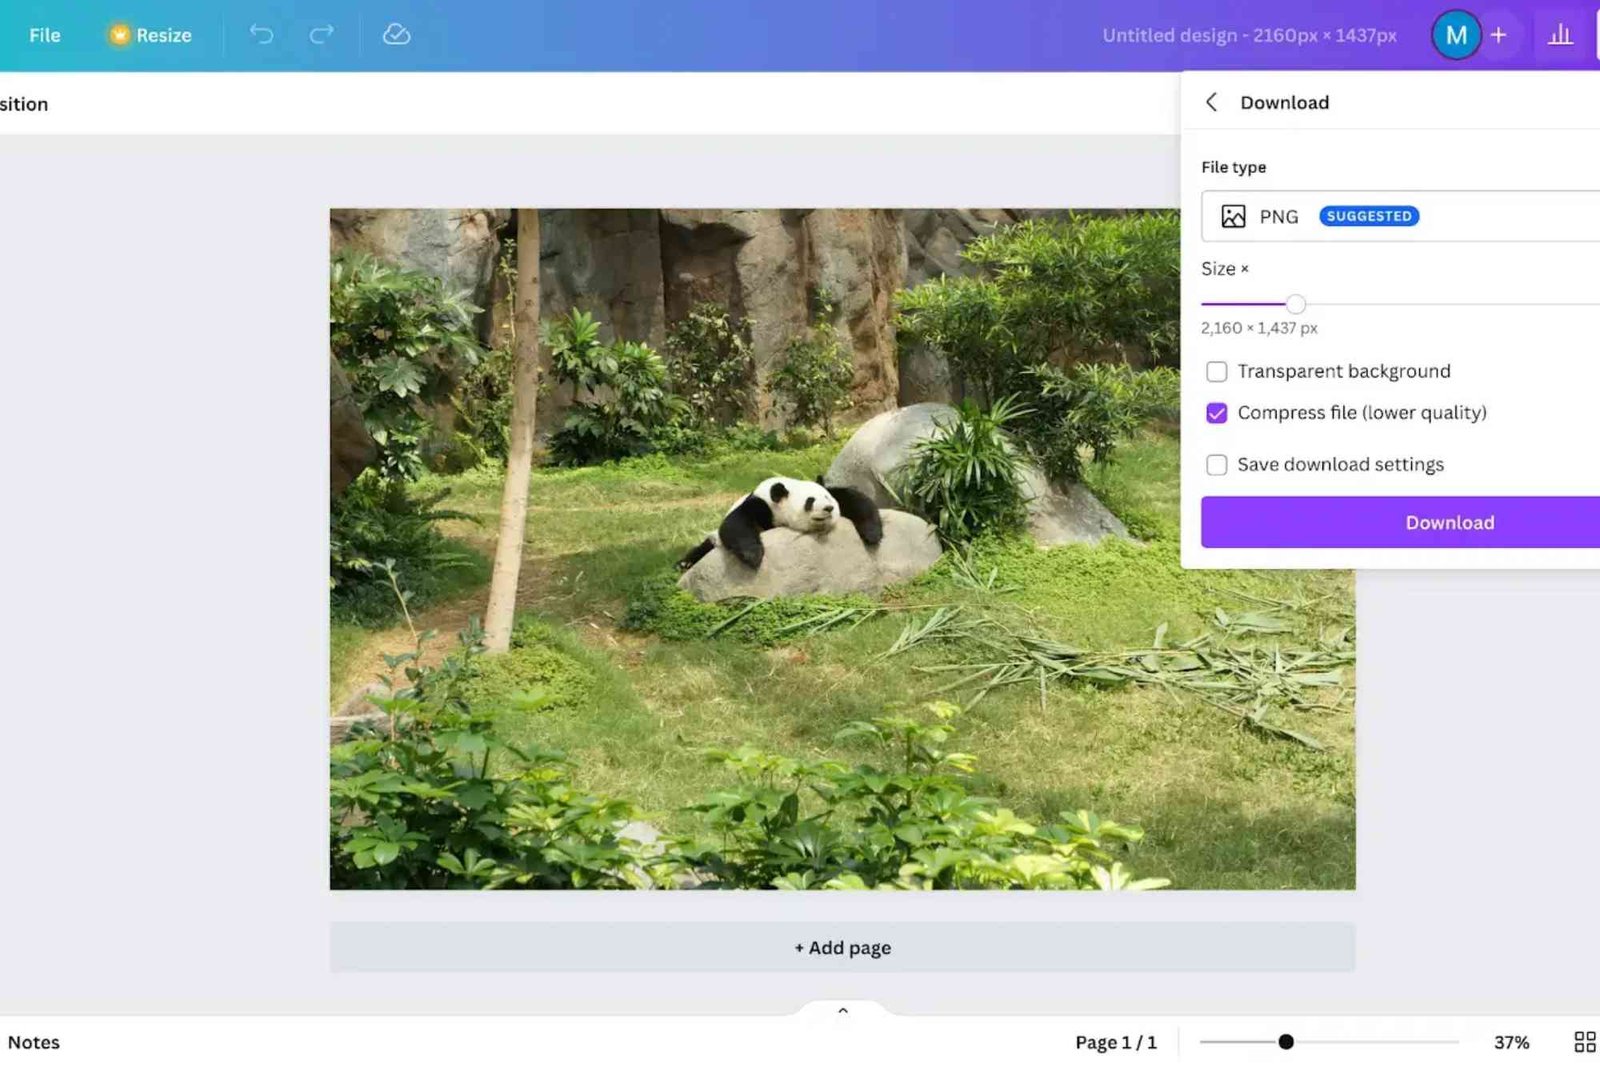Click the cloud save status icon
Viewport: 1600px width, 1068px height.
pyautogui.click(x=396, y=34)
